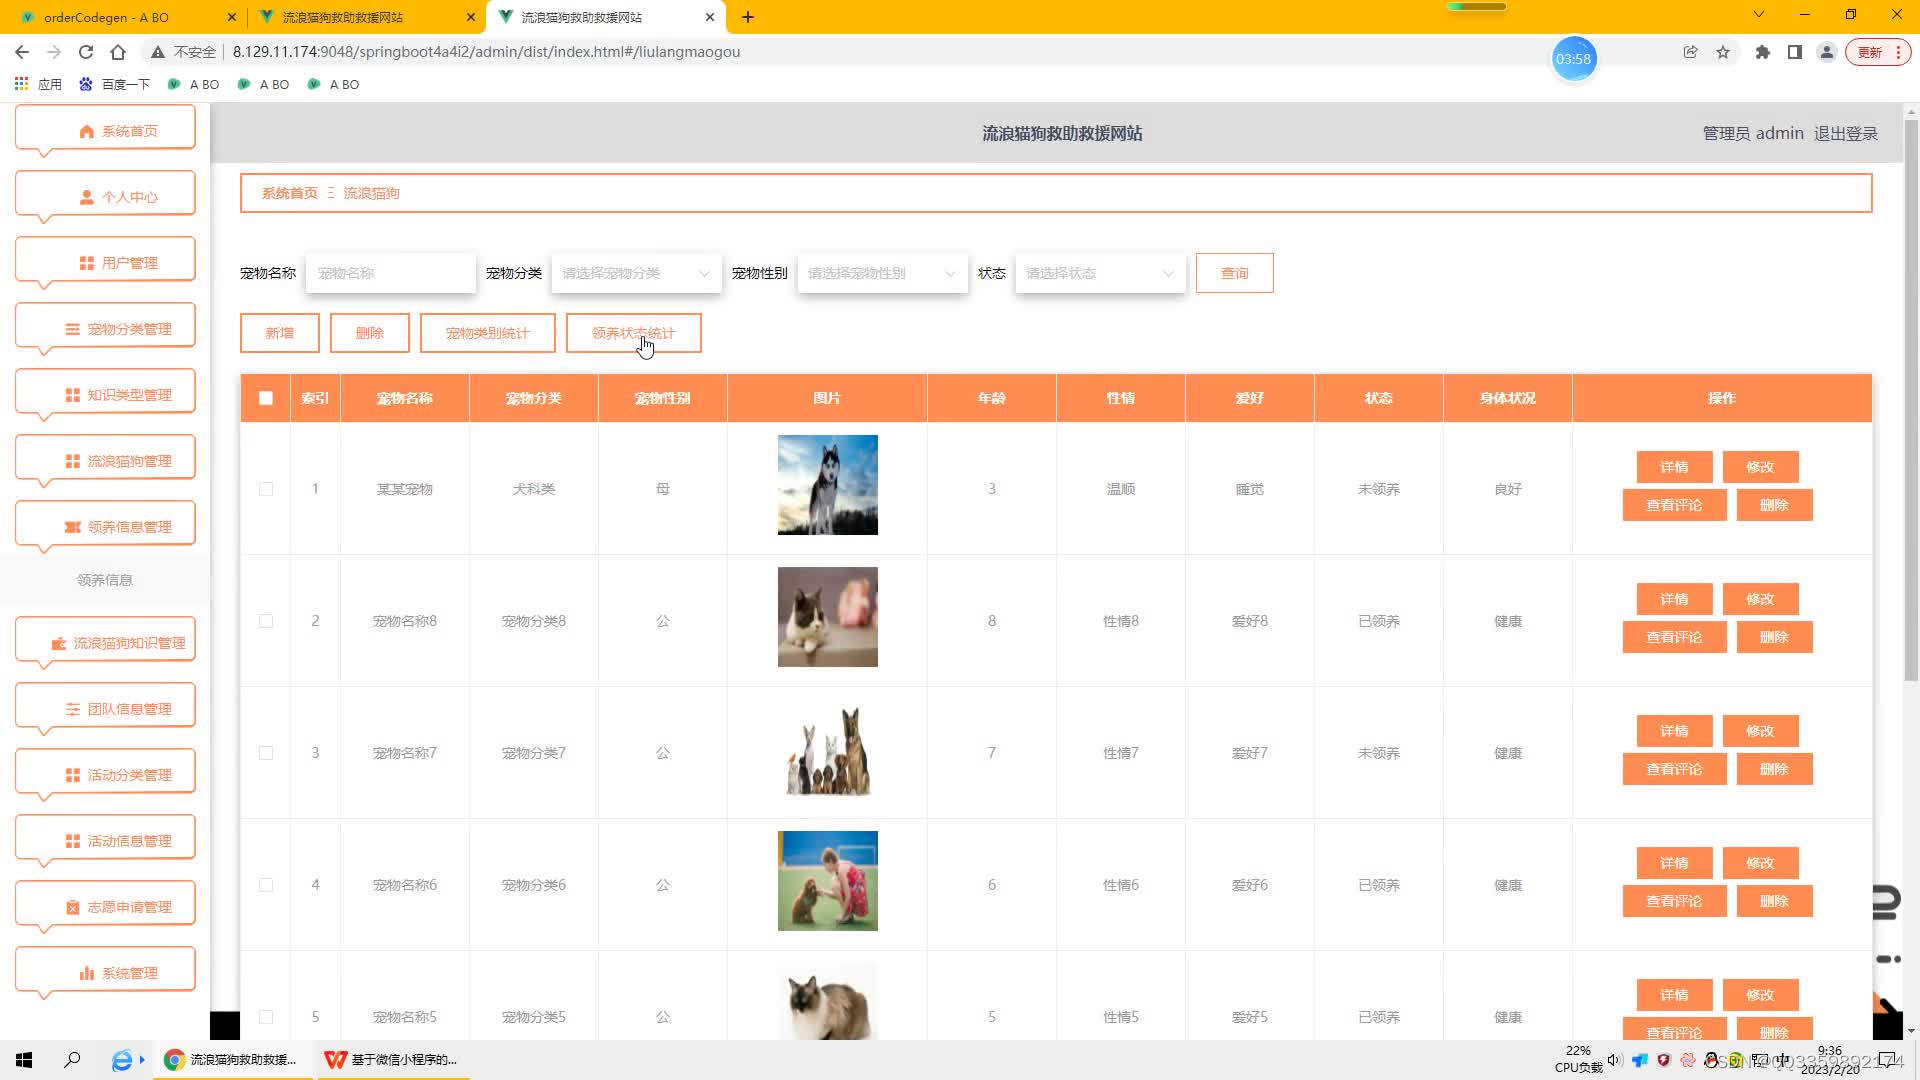Open 流浪猫狗管理 sidebar menu
Screen dimensions: 1920x1080
105,460
